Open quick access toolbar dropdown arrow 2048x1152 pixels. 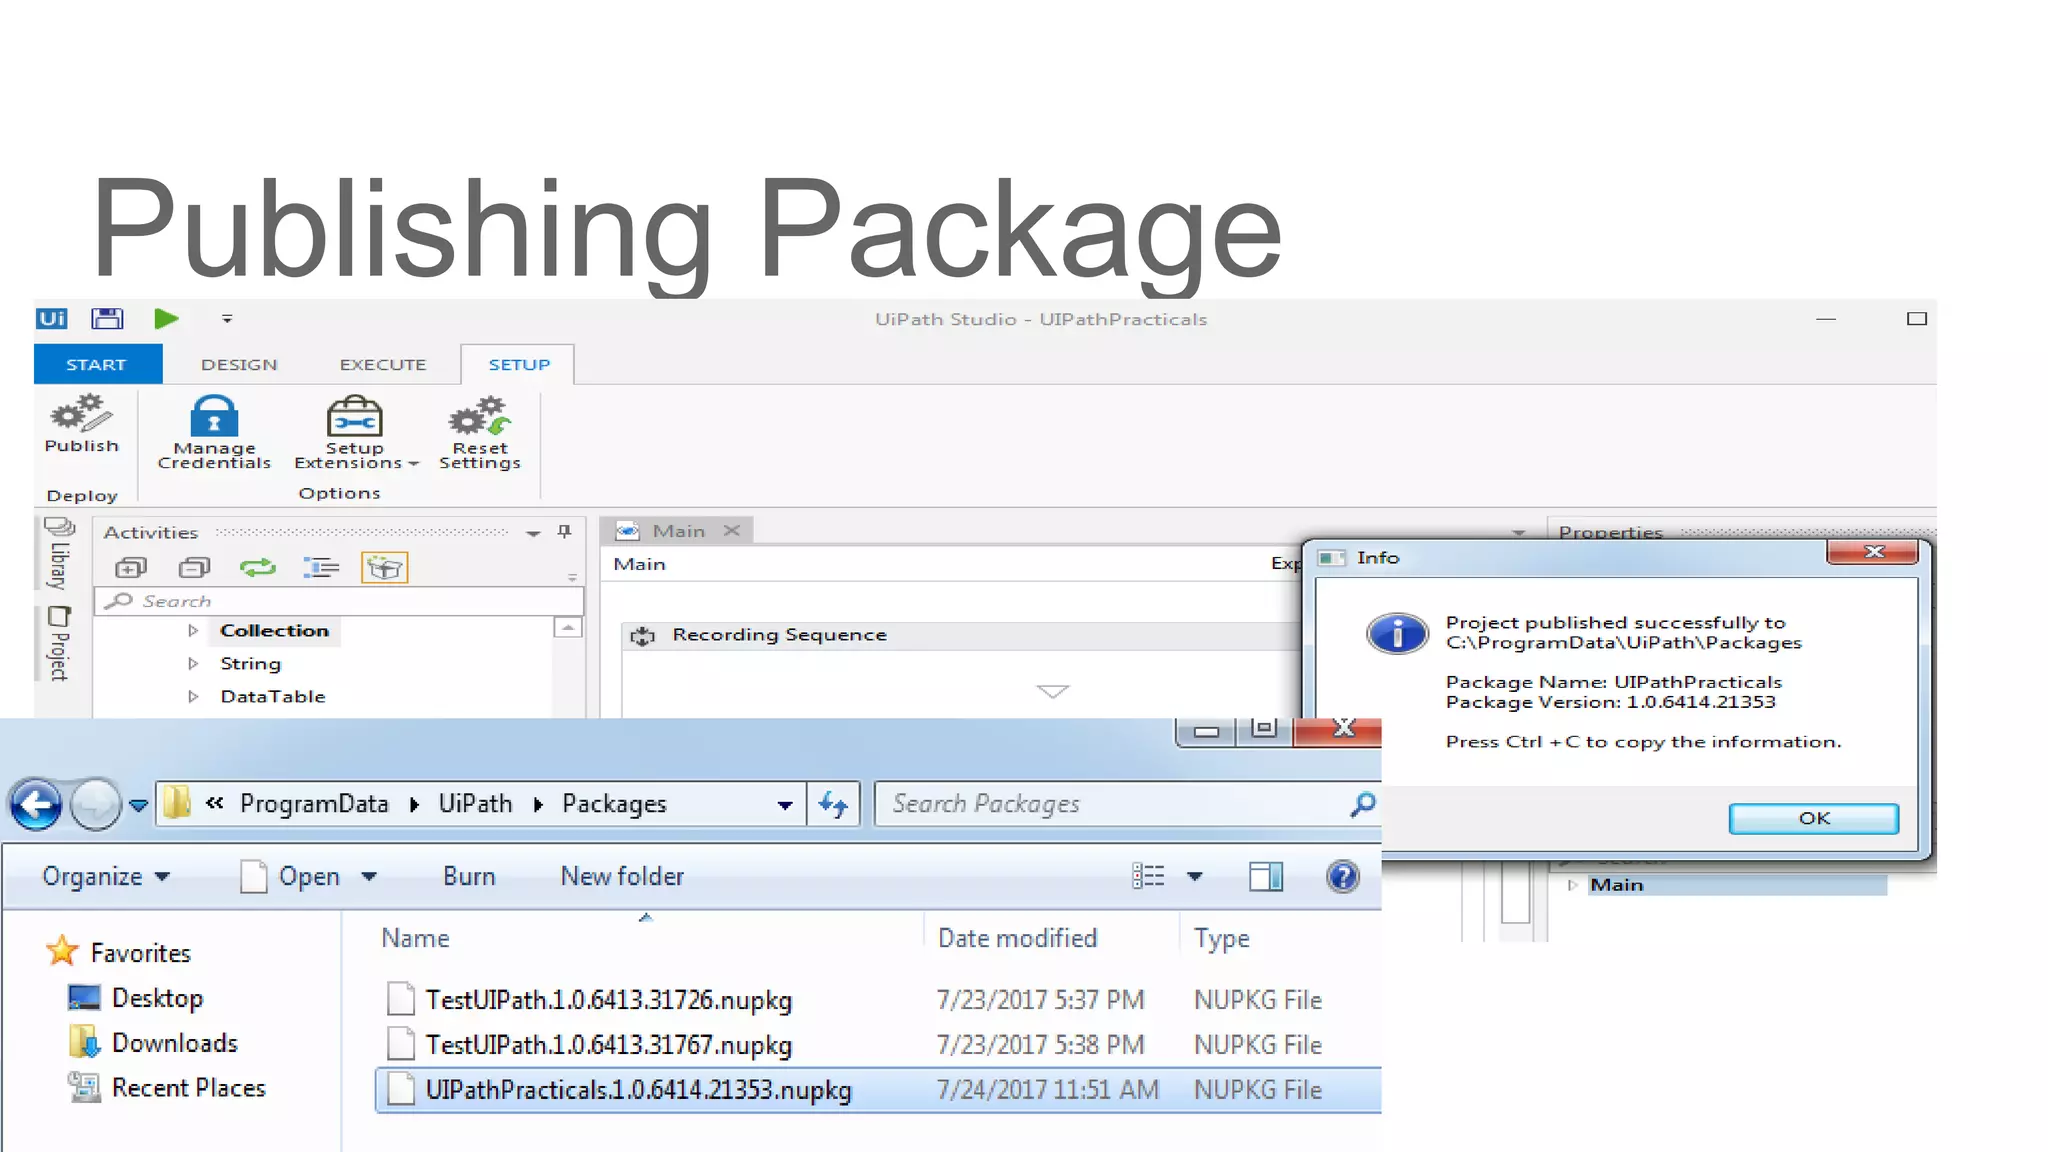pyautogui.click(x=227, y=319)
